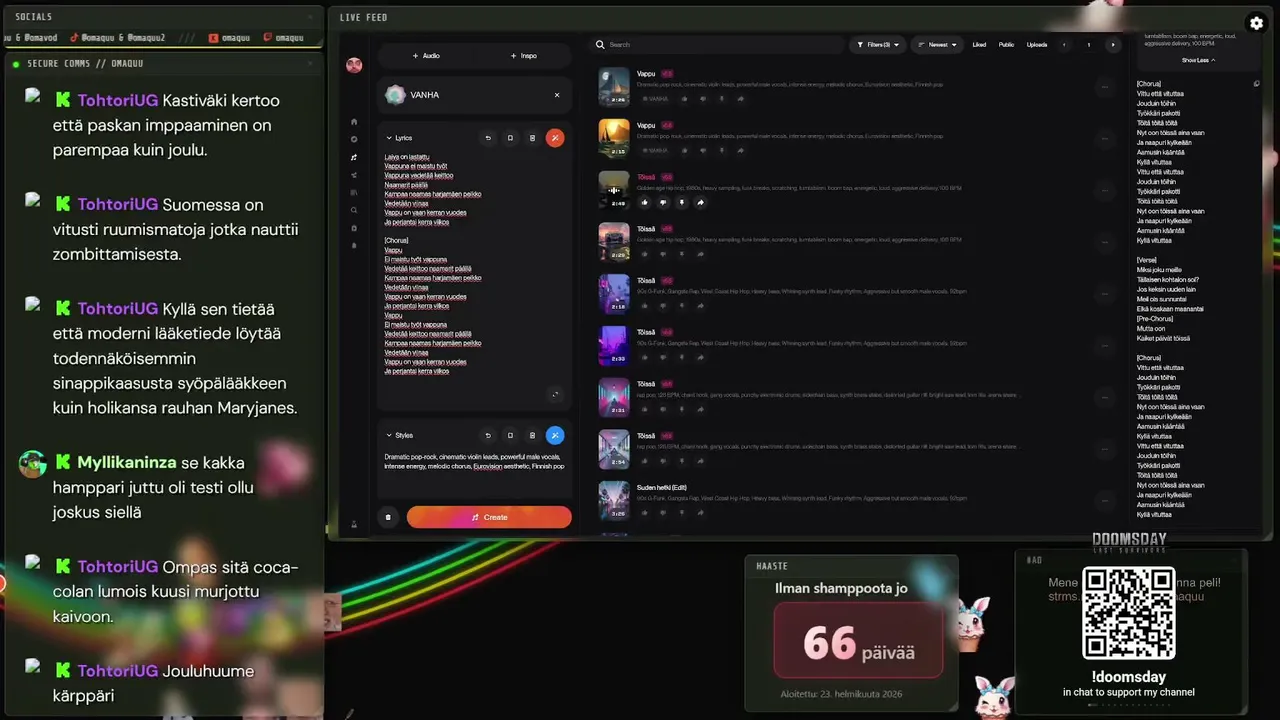Play the Töissä 2:33 thumbnail
Image resolution: width=1280 pixels, height=720 pixels.
point(614,345)
